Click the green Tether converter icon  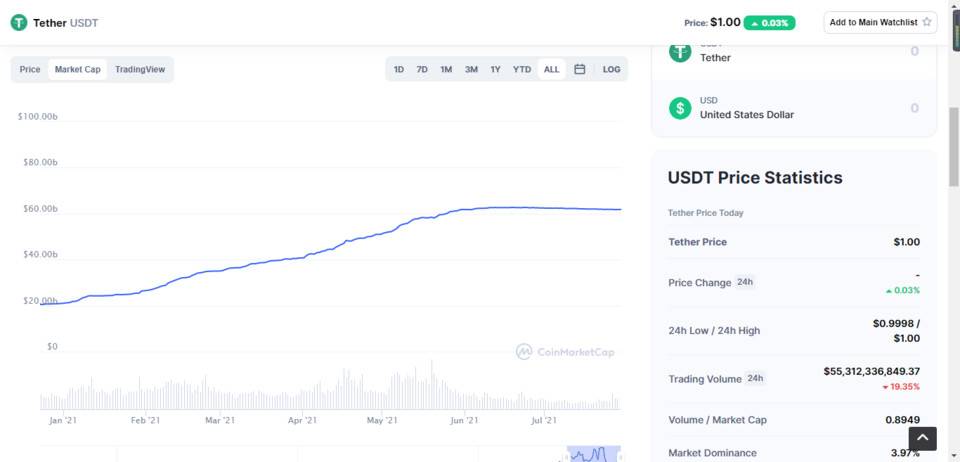point(680,52)
